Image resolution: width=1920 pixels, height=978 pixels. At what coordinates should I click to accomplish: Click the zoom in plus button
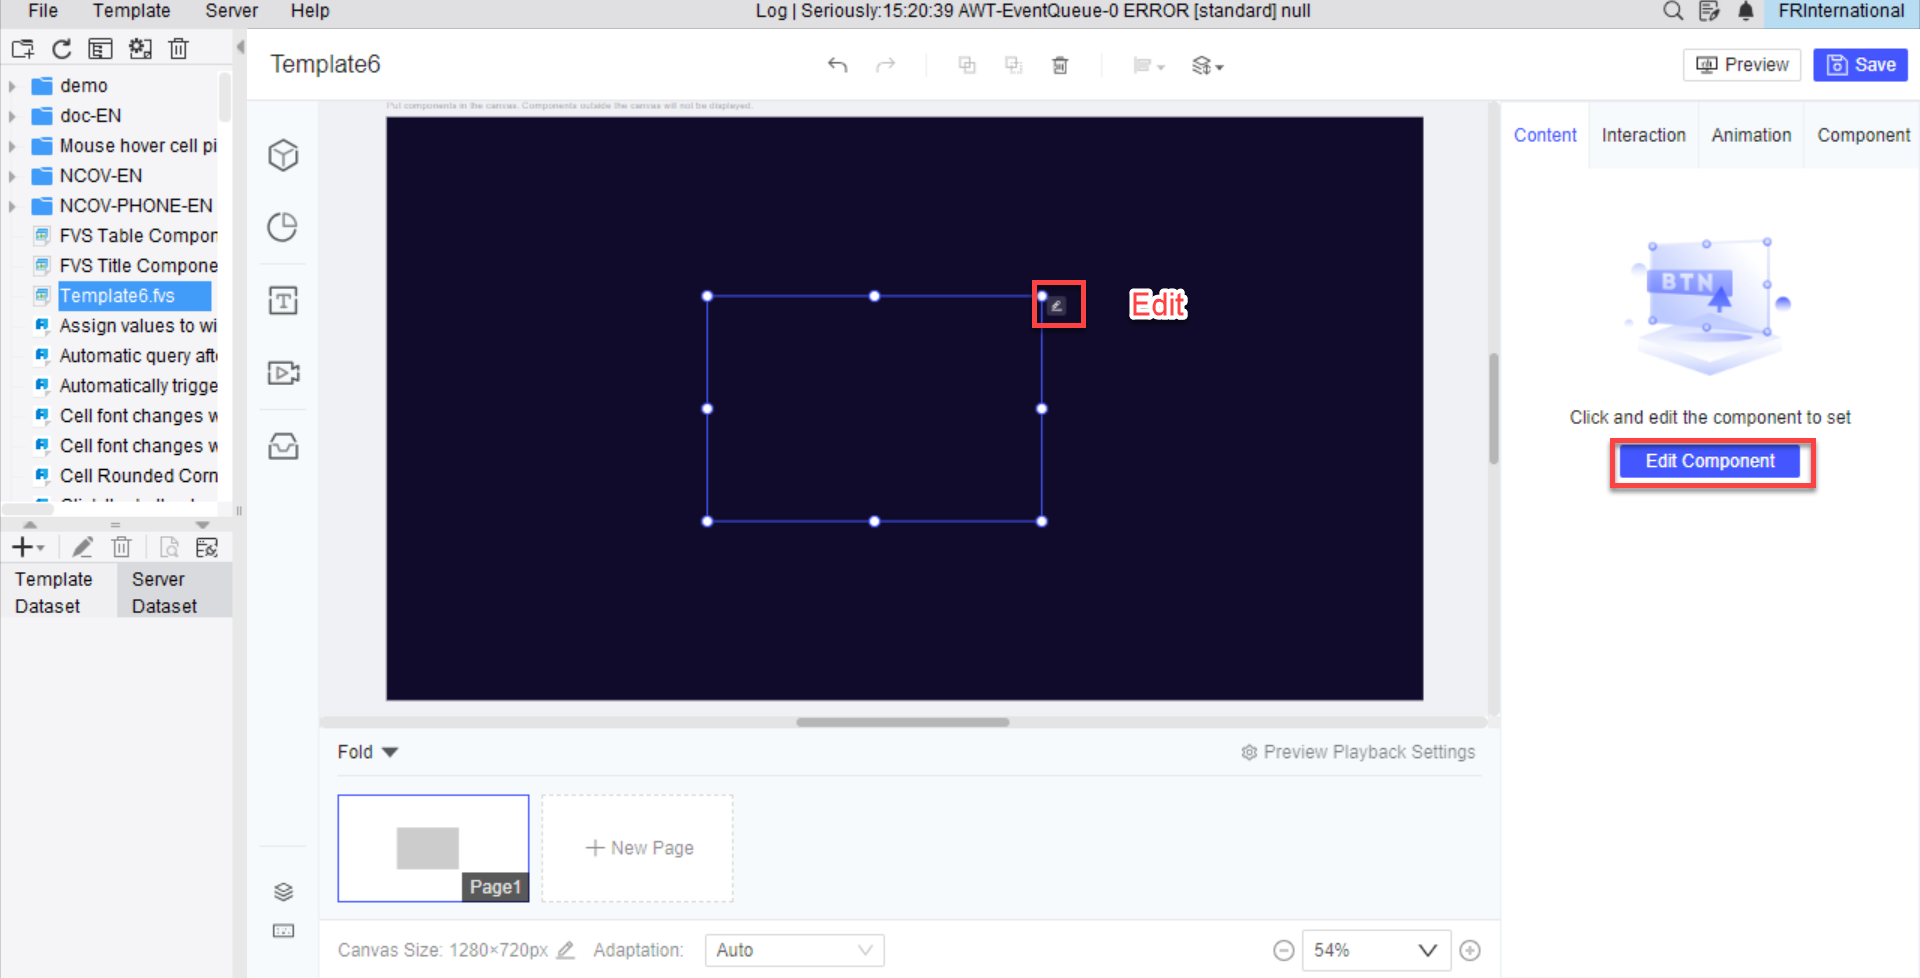[x=1470, y=951]
